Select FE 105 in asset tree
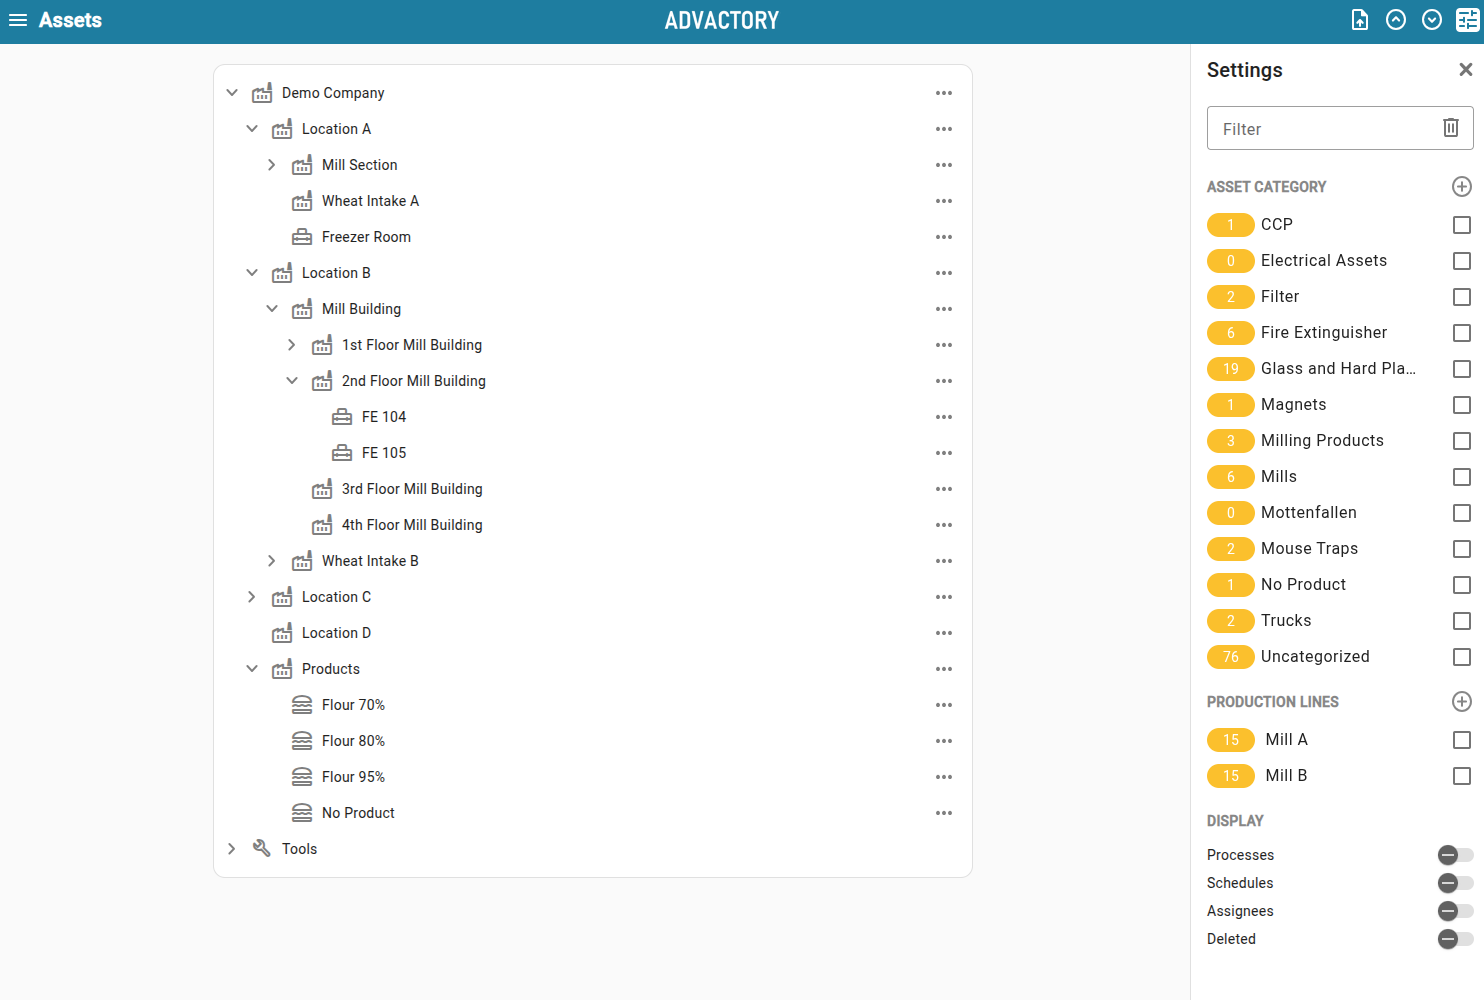Viewport: 1484px width, 1000px height. tap(384, 453)
